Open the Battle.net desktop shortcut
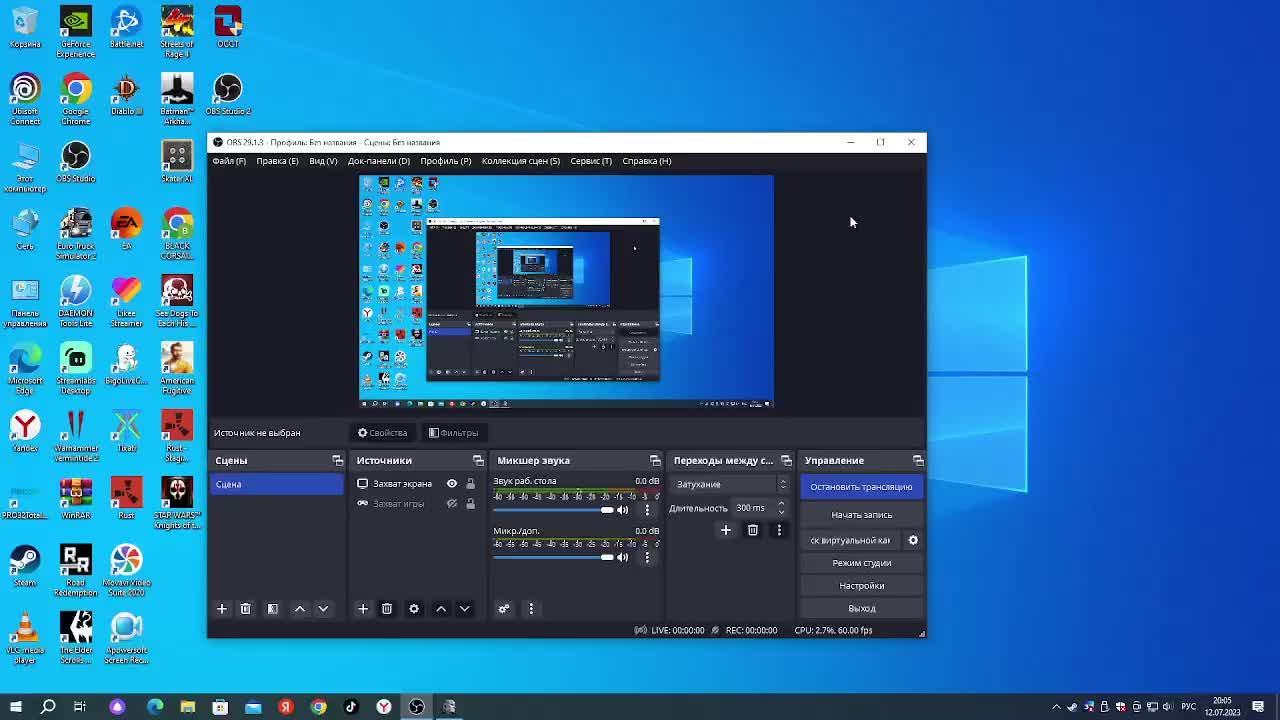 [126, 28]
